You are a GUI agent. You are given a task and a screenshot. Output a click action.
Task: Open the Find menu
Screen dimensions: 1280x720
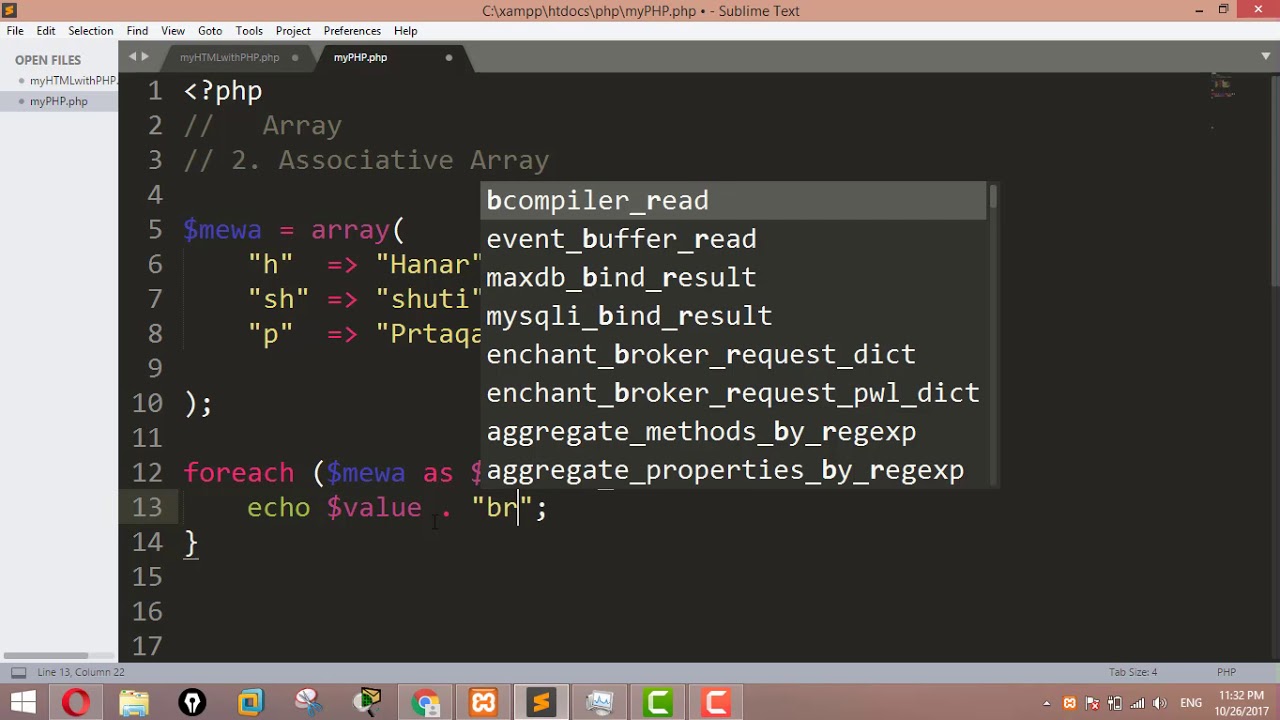(x=137, y=31)
